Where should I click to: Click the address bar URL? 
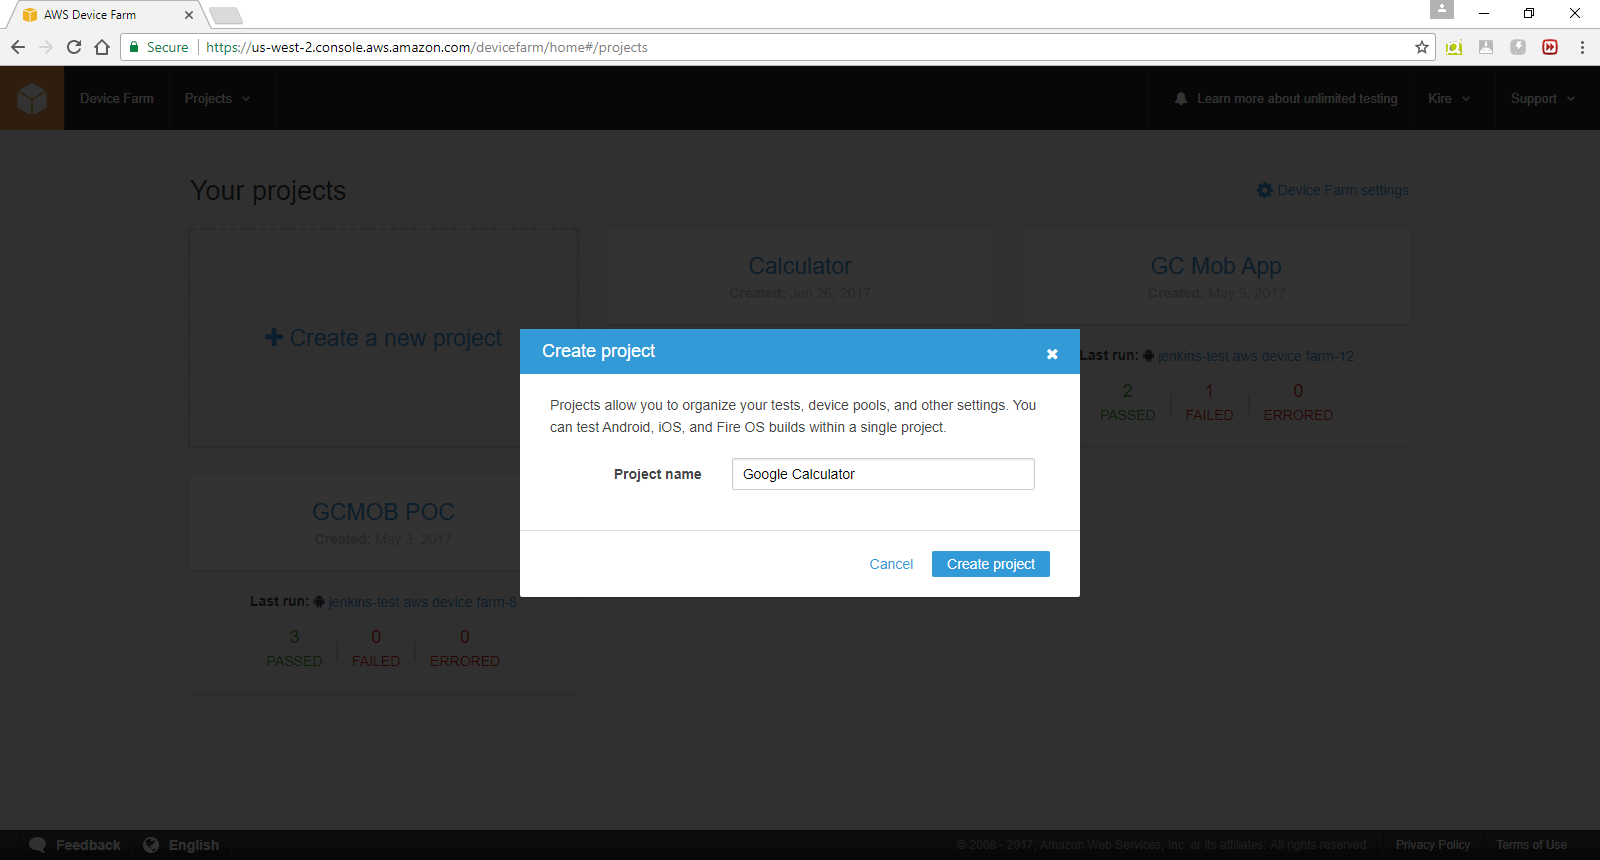click(x=427, y=47)
